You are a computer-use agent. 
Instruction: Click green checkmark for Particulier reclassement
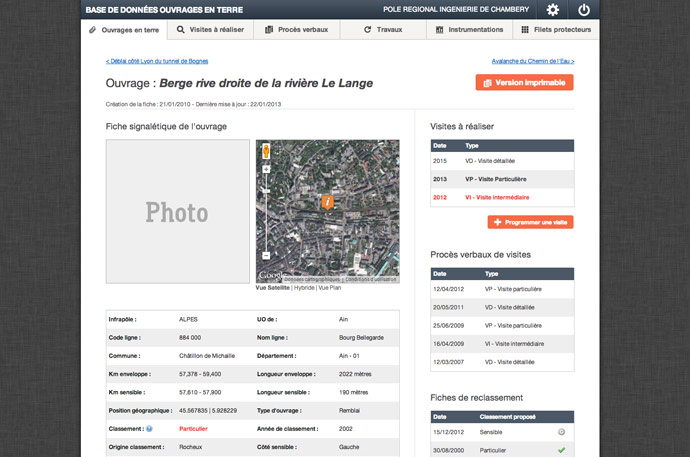[x=561, y=450]
